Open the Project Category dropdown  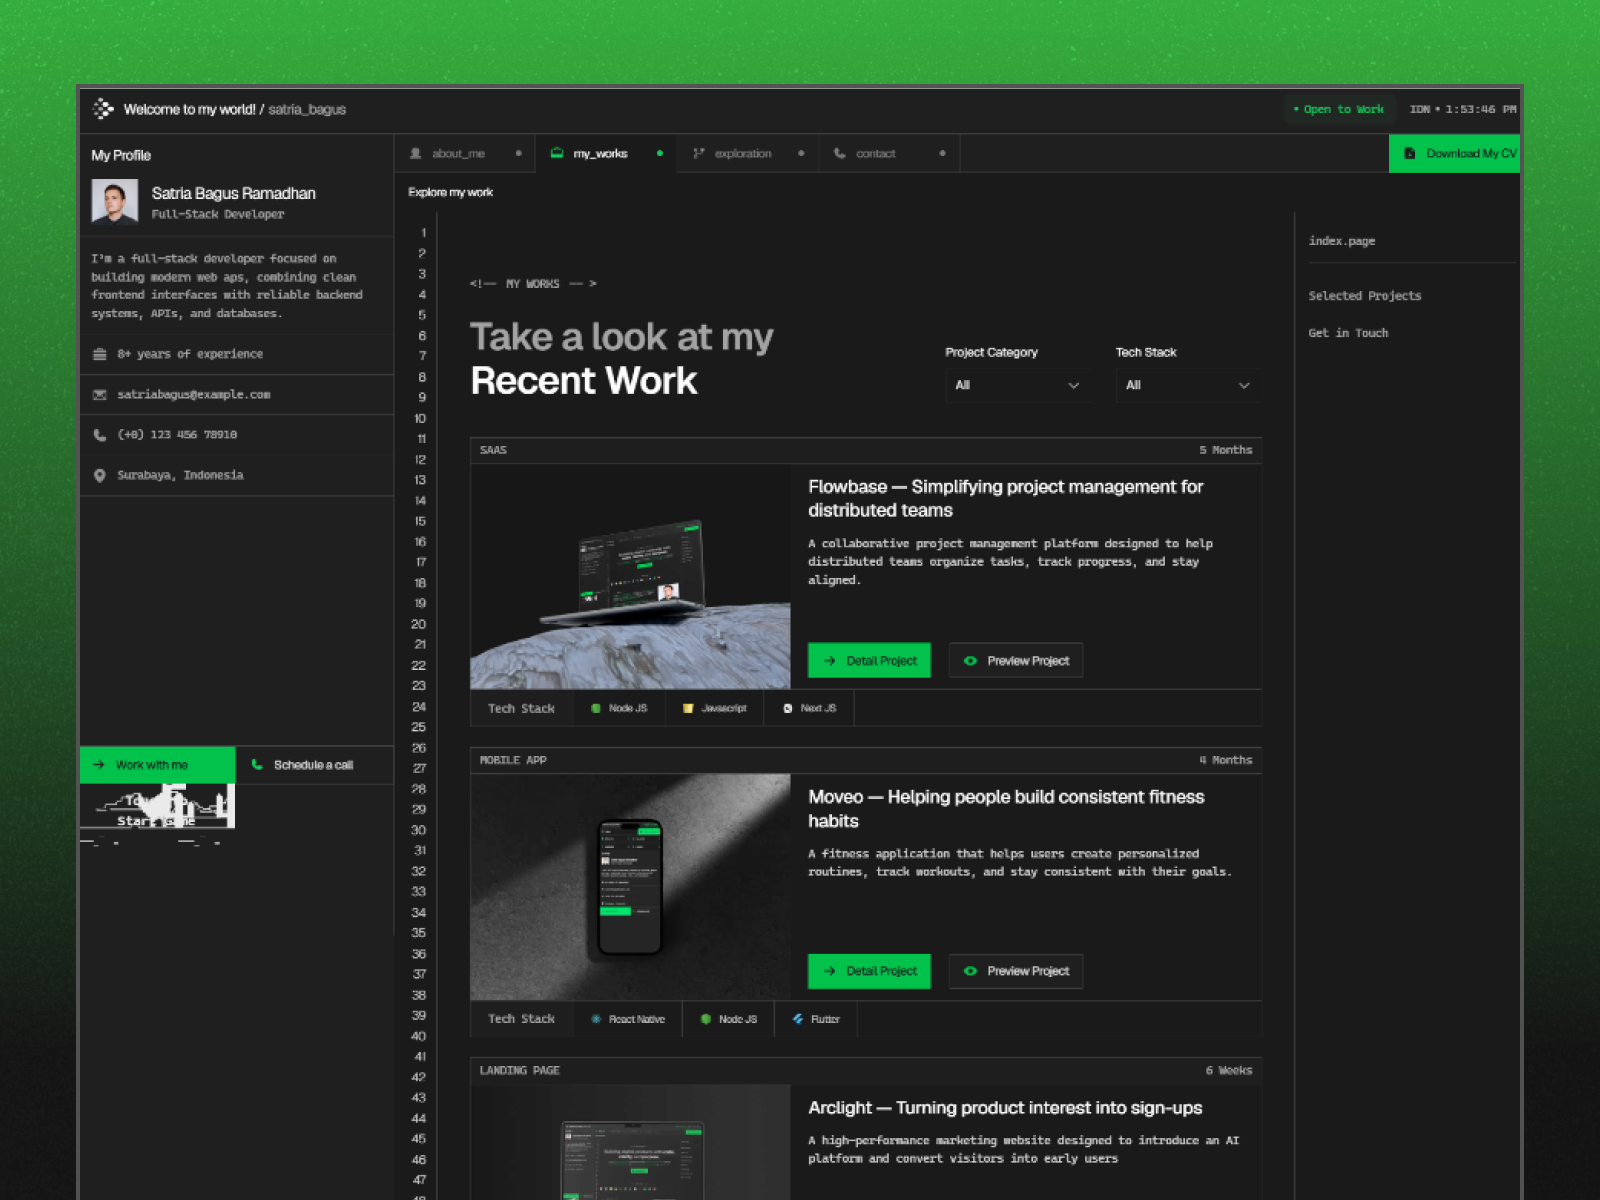(x=1017, y=385)
